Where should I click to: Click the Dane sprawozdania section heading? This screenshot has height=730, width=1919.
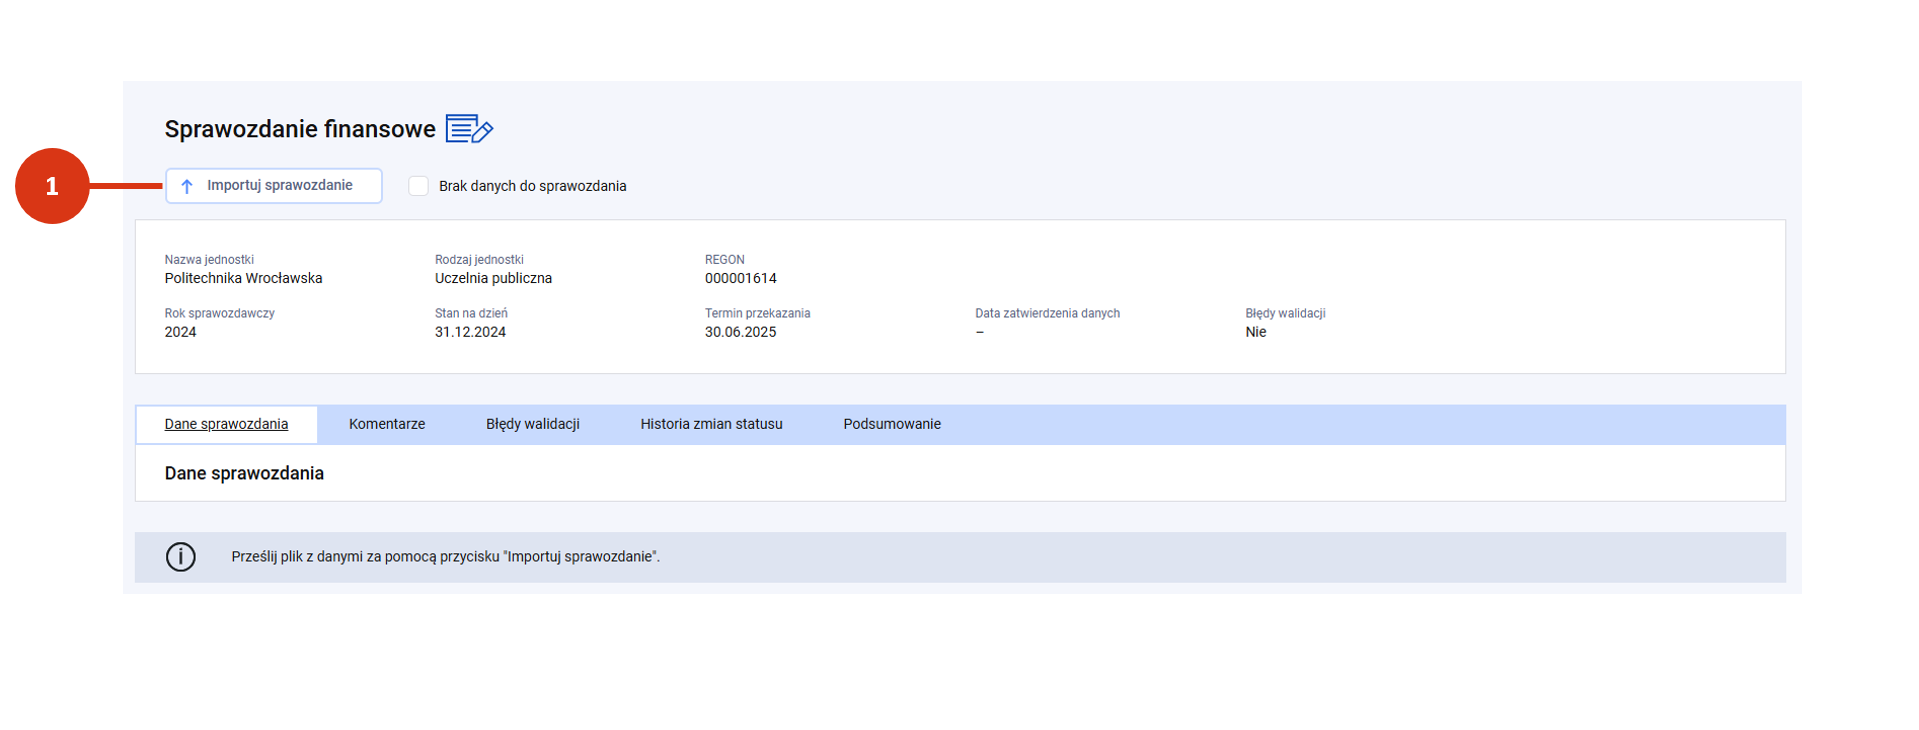[244, 473]
